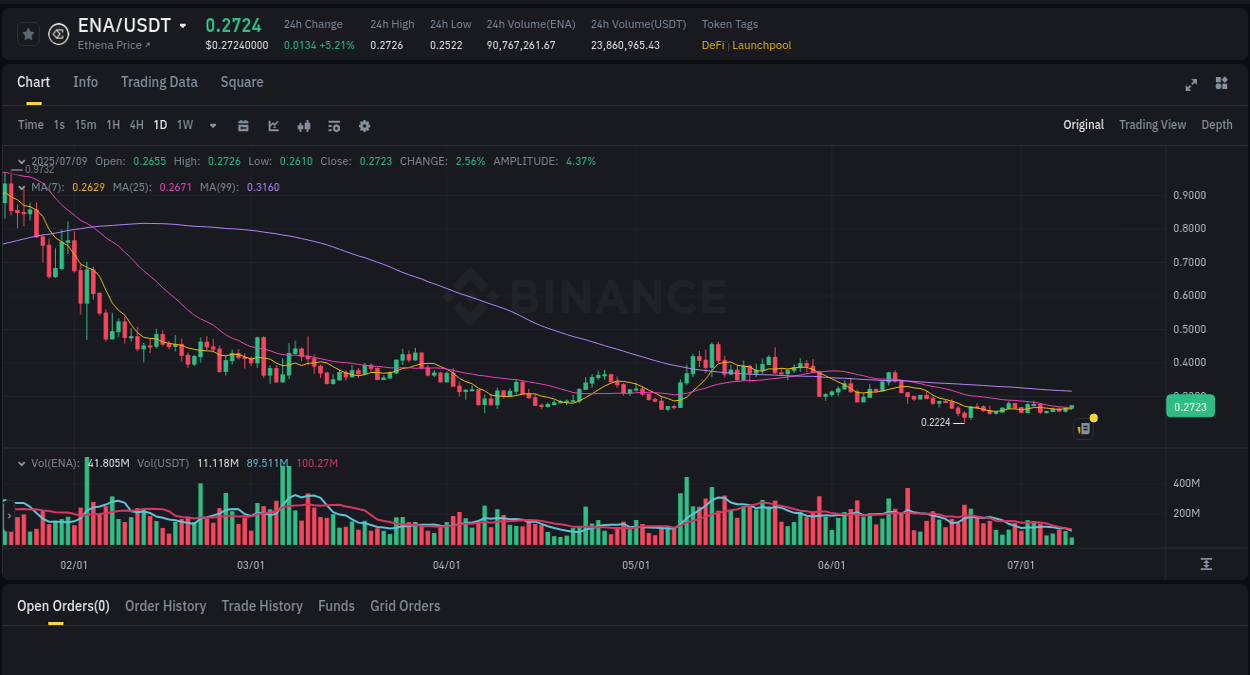Viewport: 1250px width, 675px height.
Task: Open the indicator list icon
Action: (333, 125)
